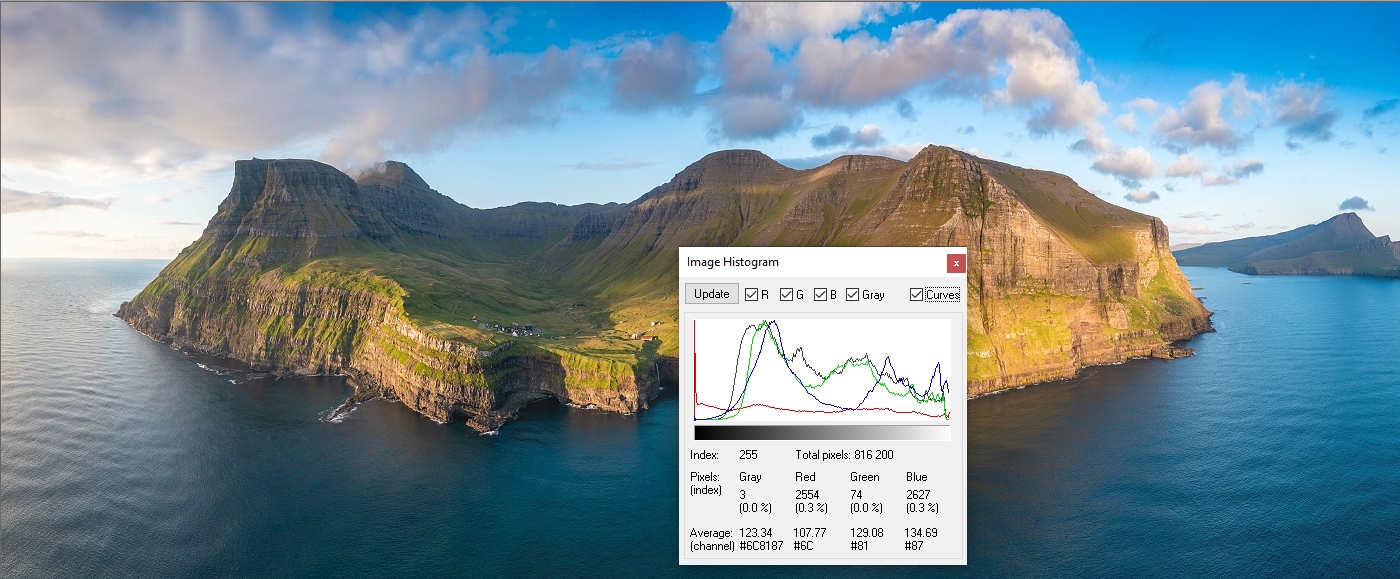Toggle the Curves display checkbox
The width and height of the screenshot is (1400, 579).
(916, 294)
